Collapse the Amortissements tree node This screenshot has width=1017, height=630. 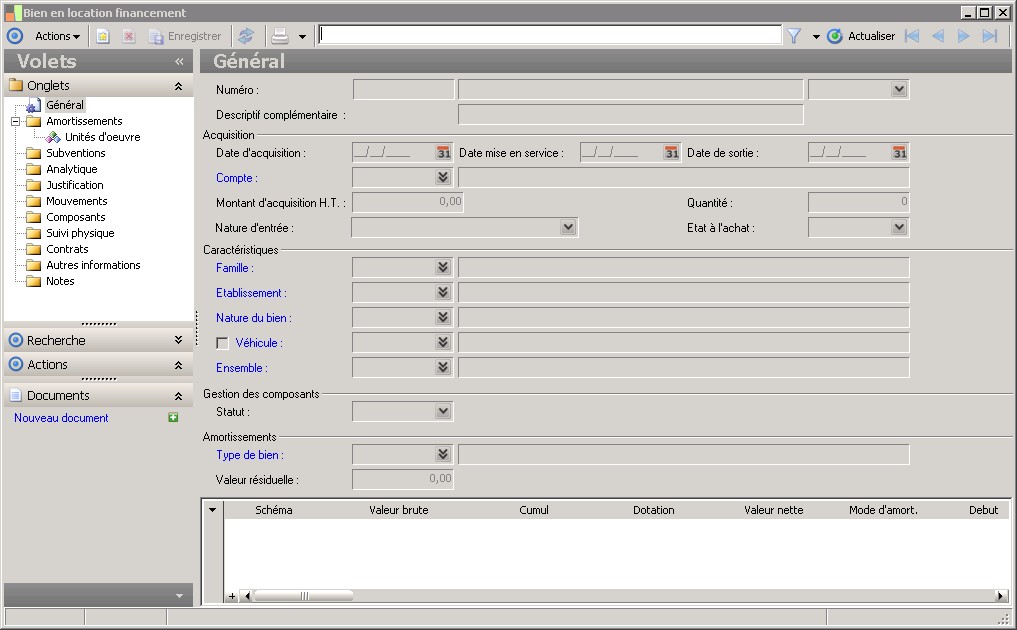(16, 121)
